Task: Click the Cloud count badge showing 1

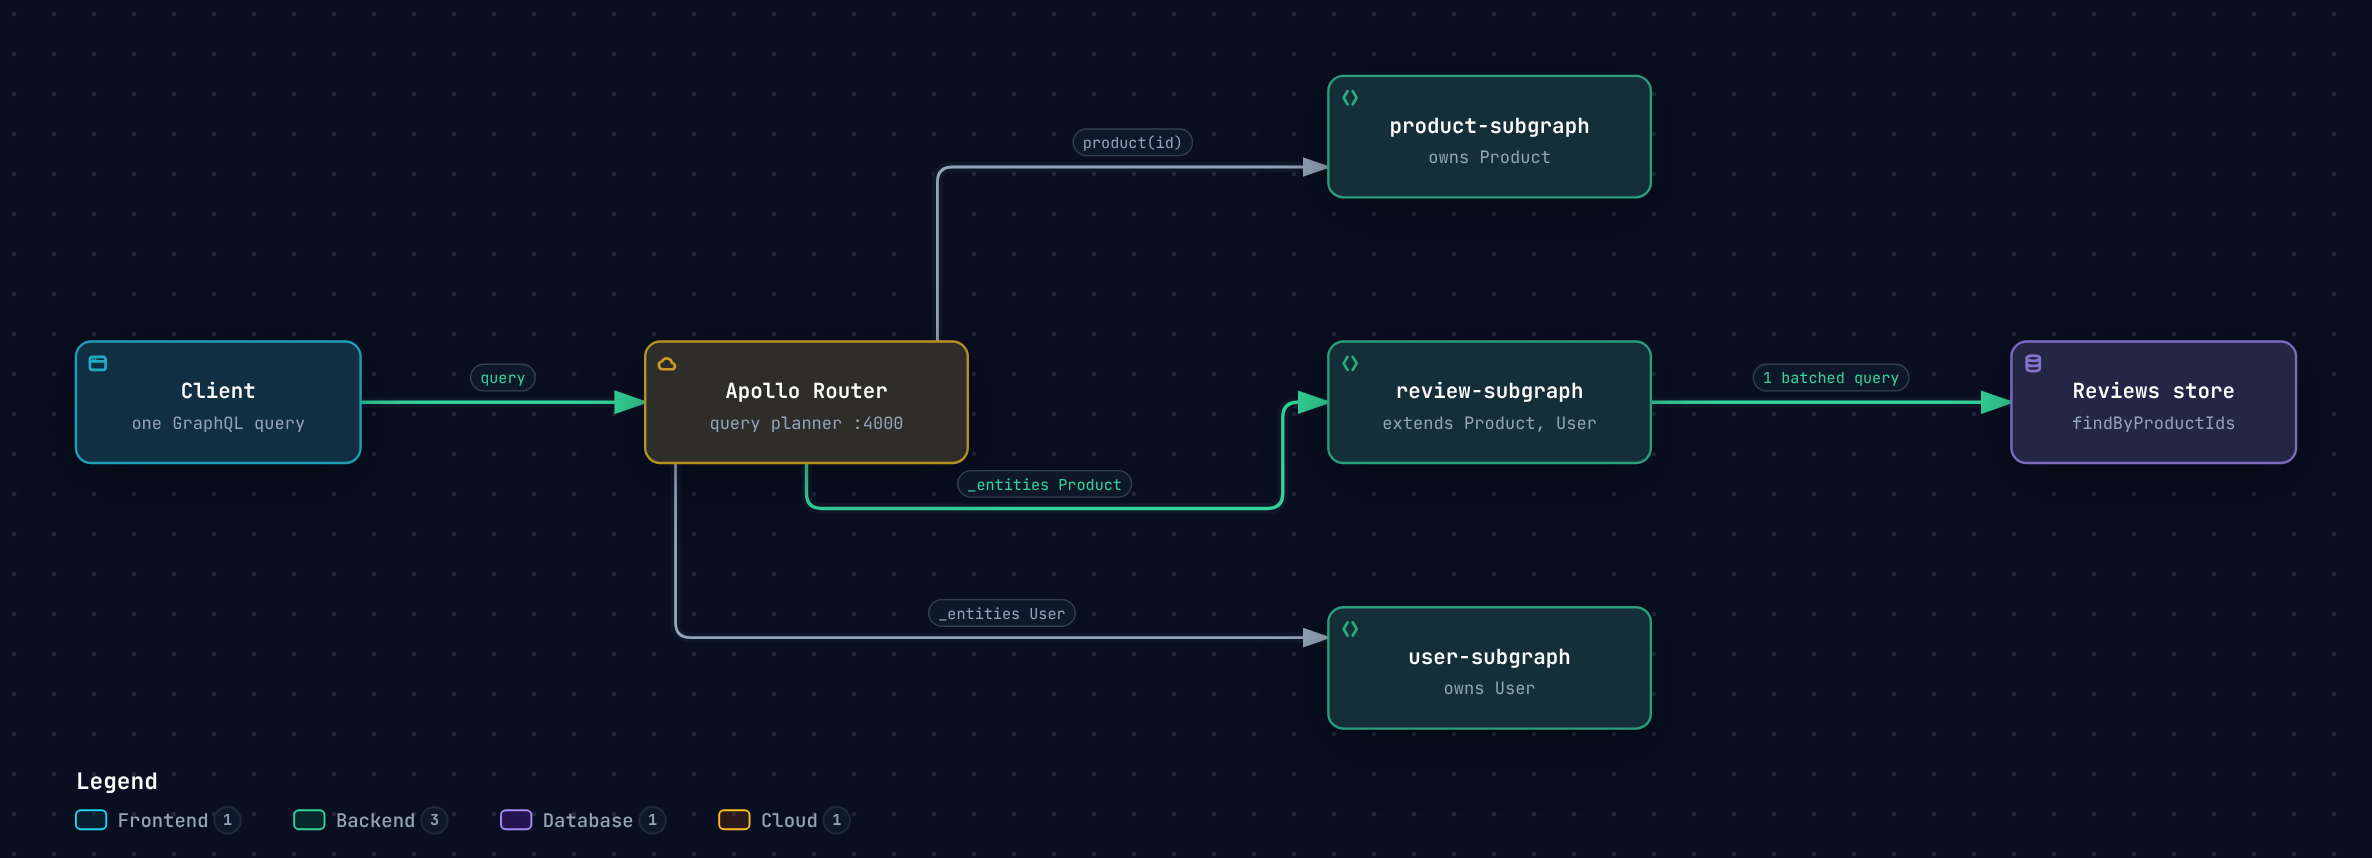Action: pos(837,820)
